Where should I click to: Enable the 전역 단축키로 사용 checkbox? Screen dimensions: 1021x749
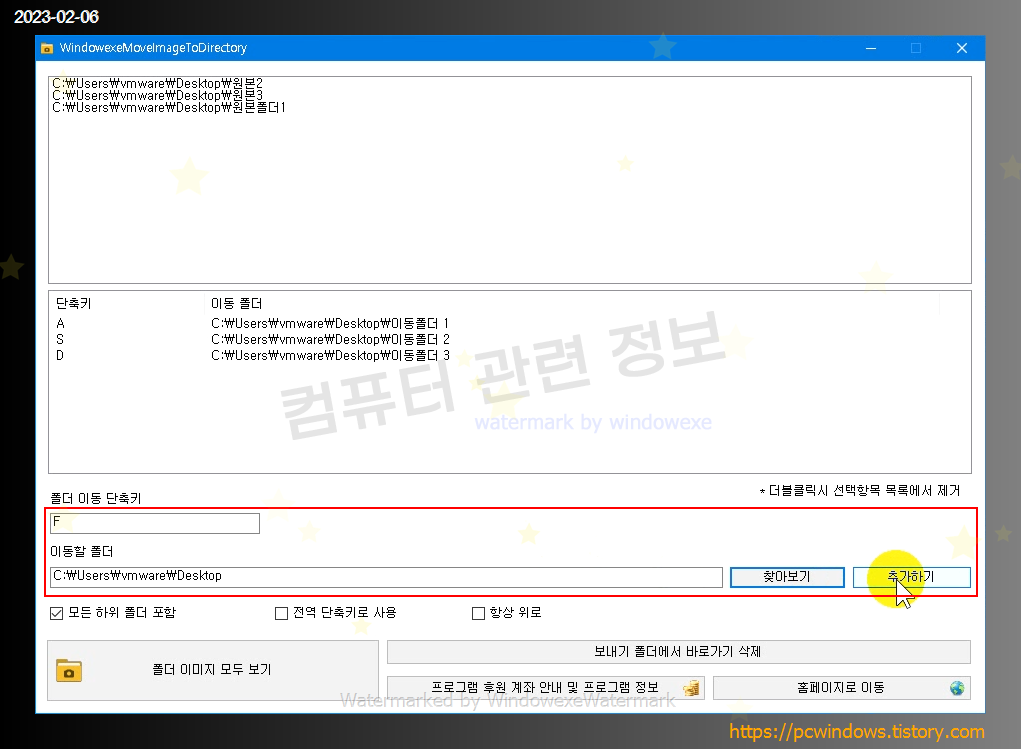tap(281, 613)
